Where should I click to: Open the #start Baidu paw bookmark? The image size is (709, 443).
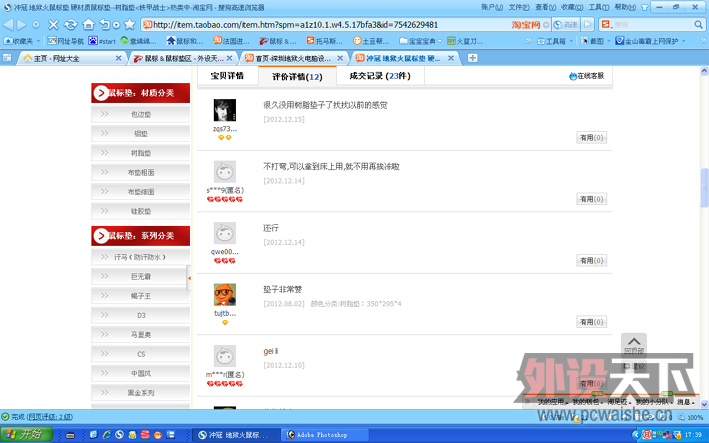(102, 41)
